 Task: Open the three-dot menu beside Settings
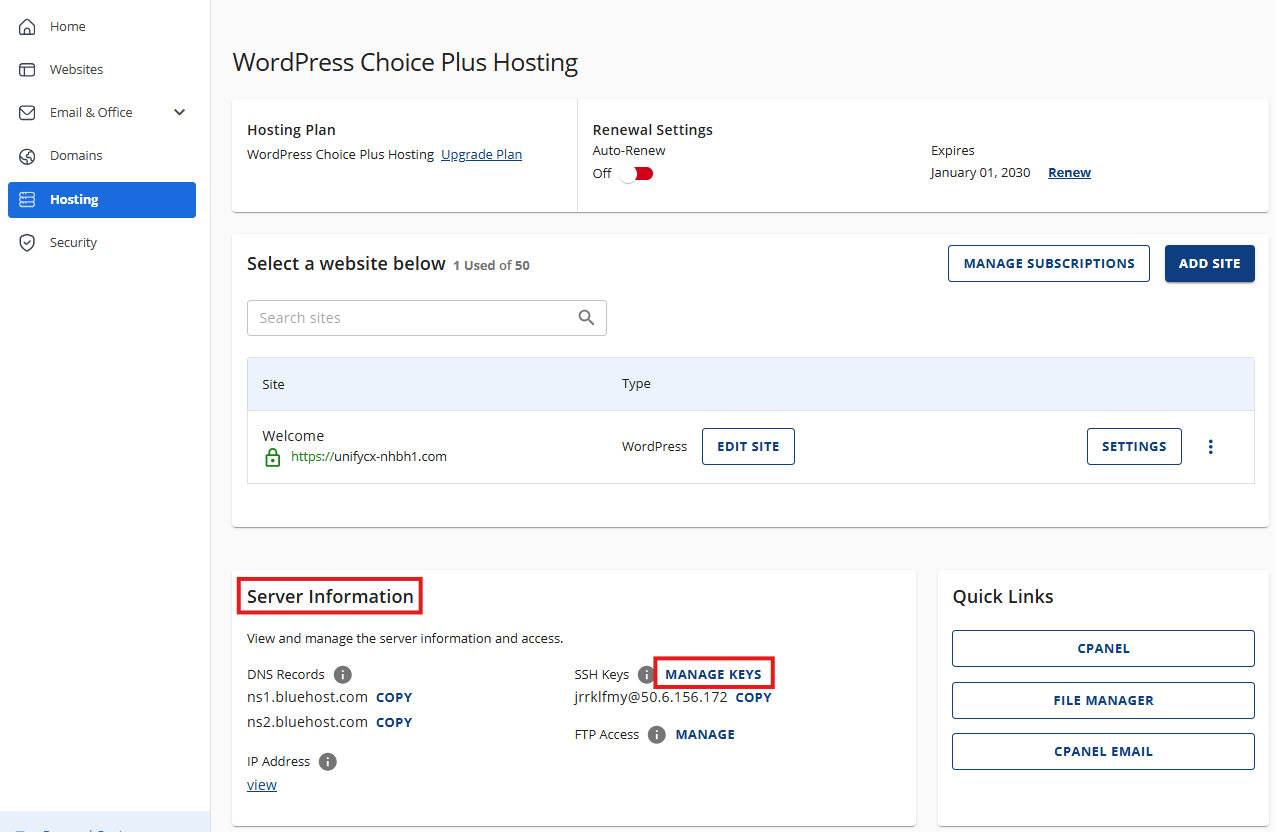click(1210, 446)
